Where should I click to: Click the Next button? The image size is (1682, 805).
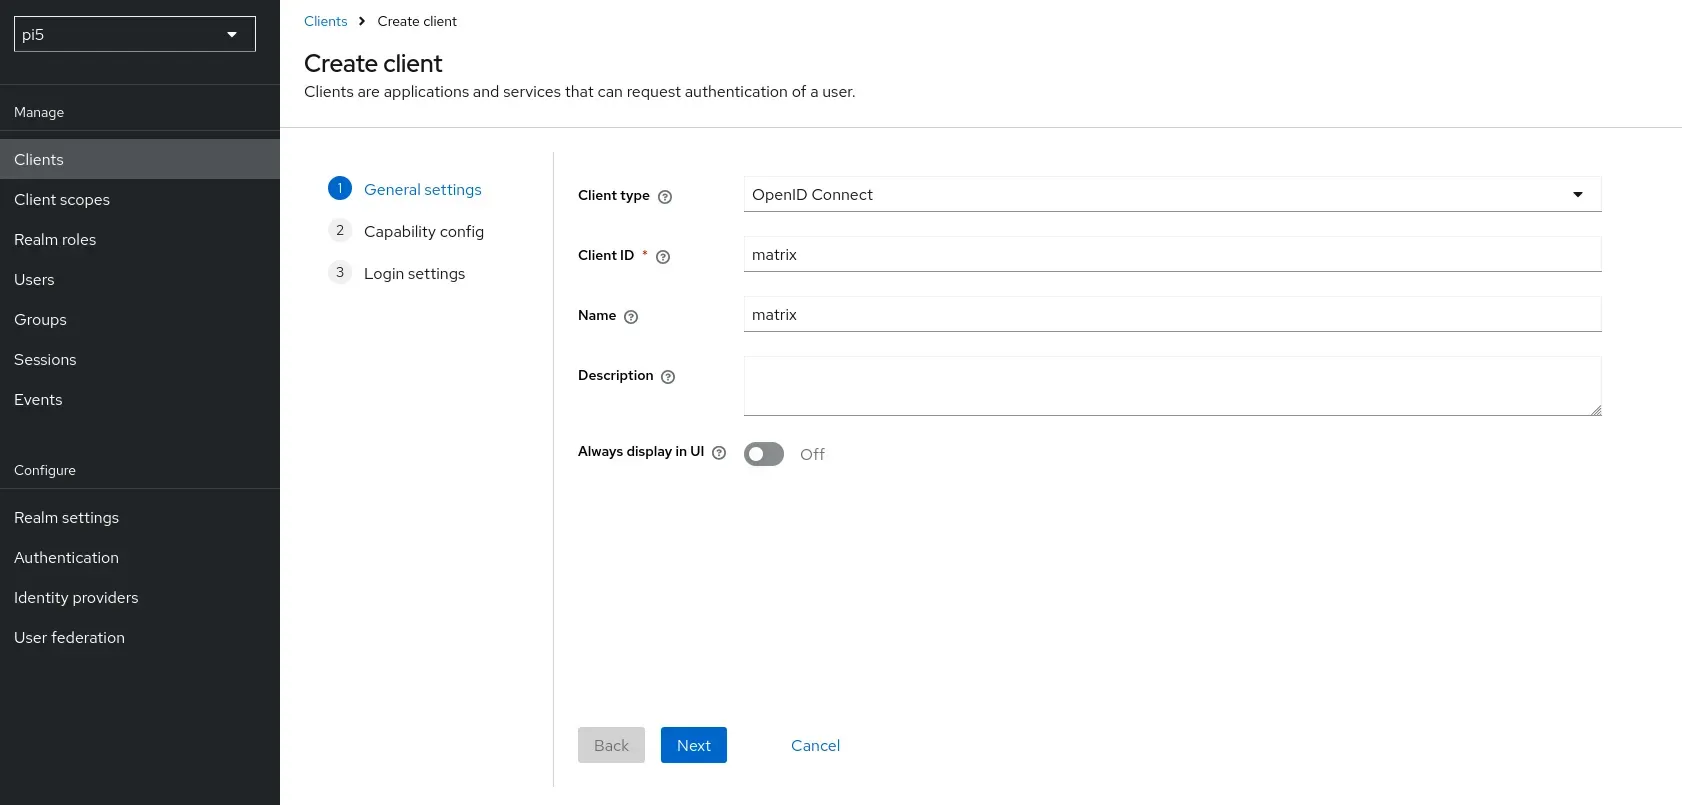[x=694, y=745]
